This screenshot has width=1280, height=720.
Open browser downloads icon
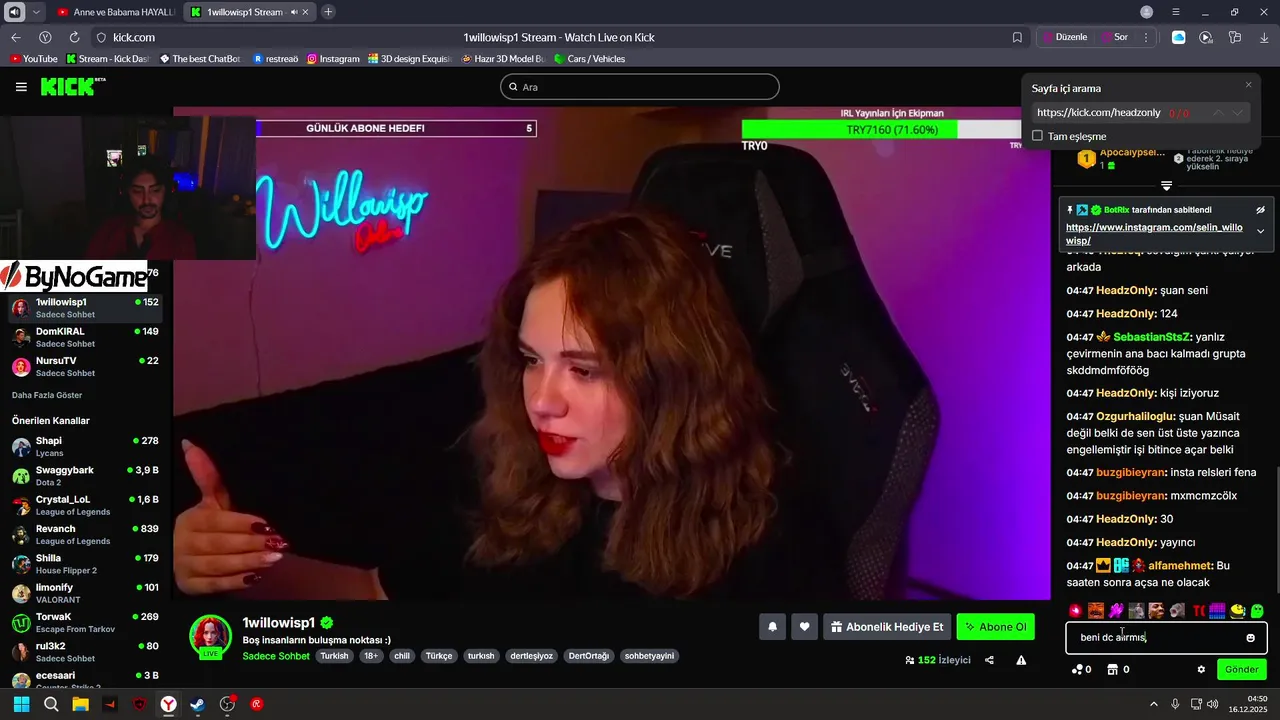[1264, 37]
